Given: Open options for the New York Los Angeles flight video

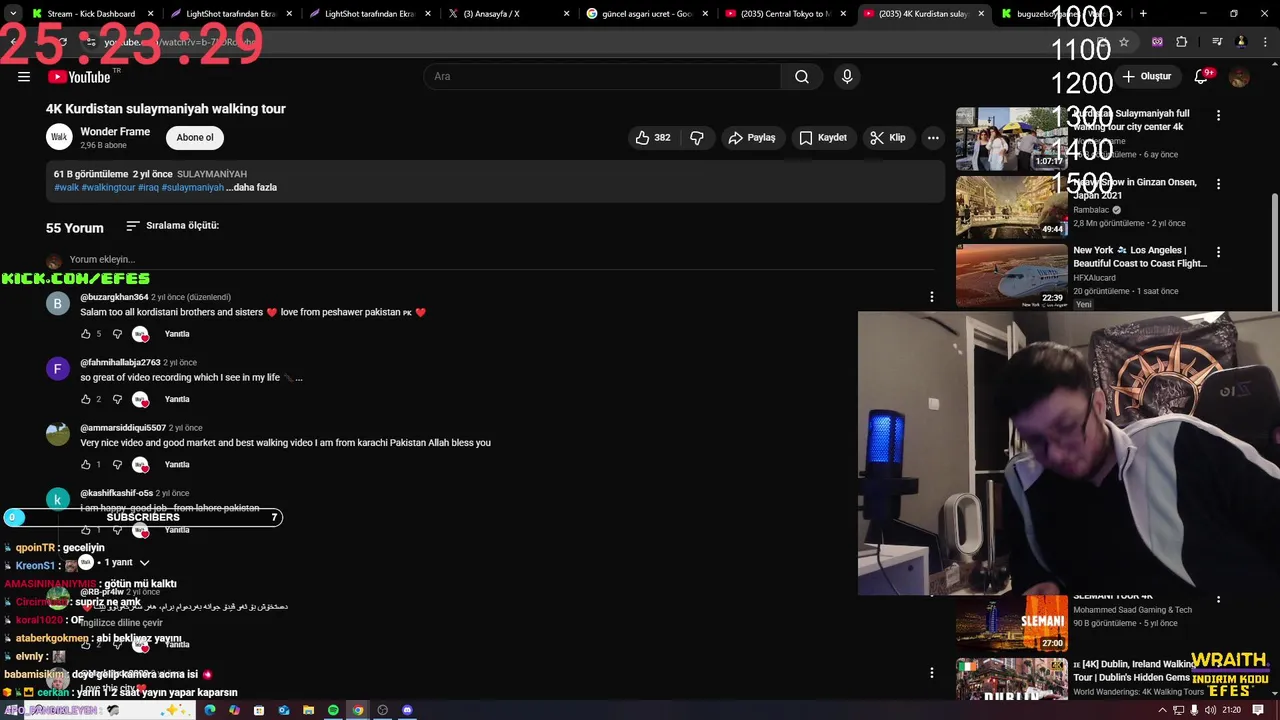Looking at the screenshot, I should pos(1218,252).
